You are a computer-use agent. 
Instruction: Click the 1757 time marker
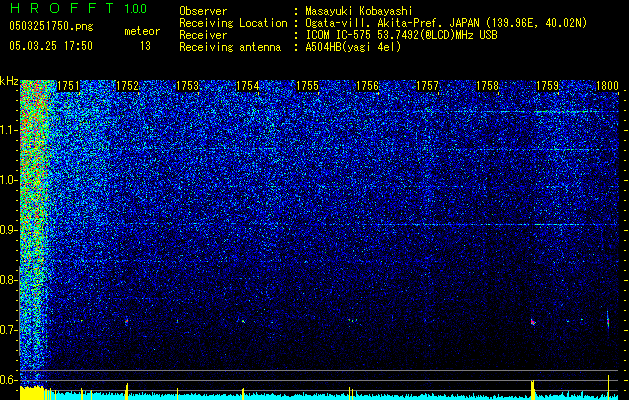428,86
